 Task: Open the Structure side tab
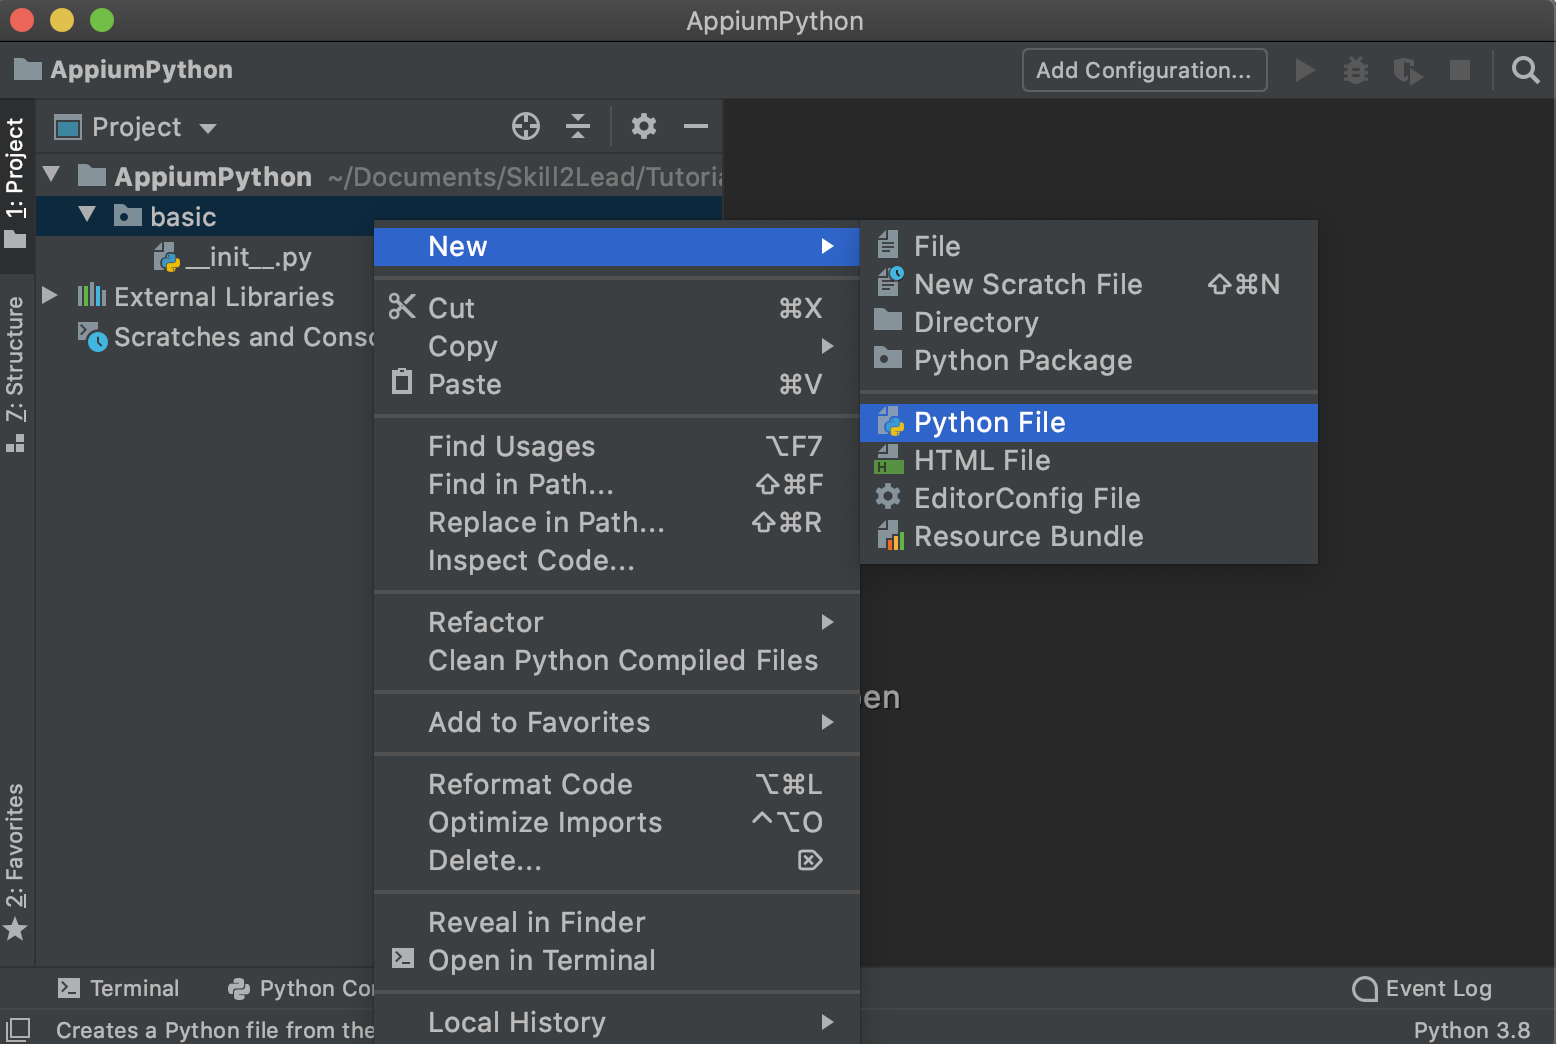tap(15, 372)
